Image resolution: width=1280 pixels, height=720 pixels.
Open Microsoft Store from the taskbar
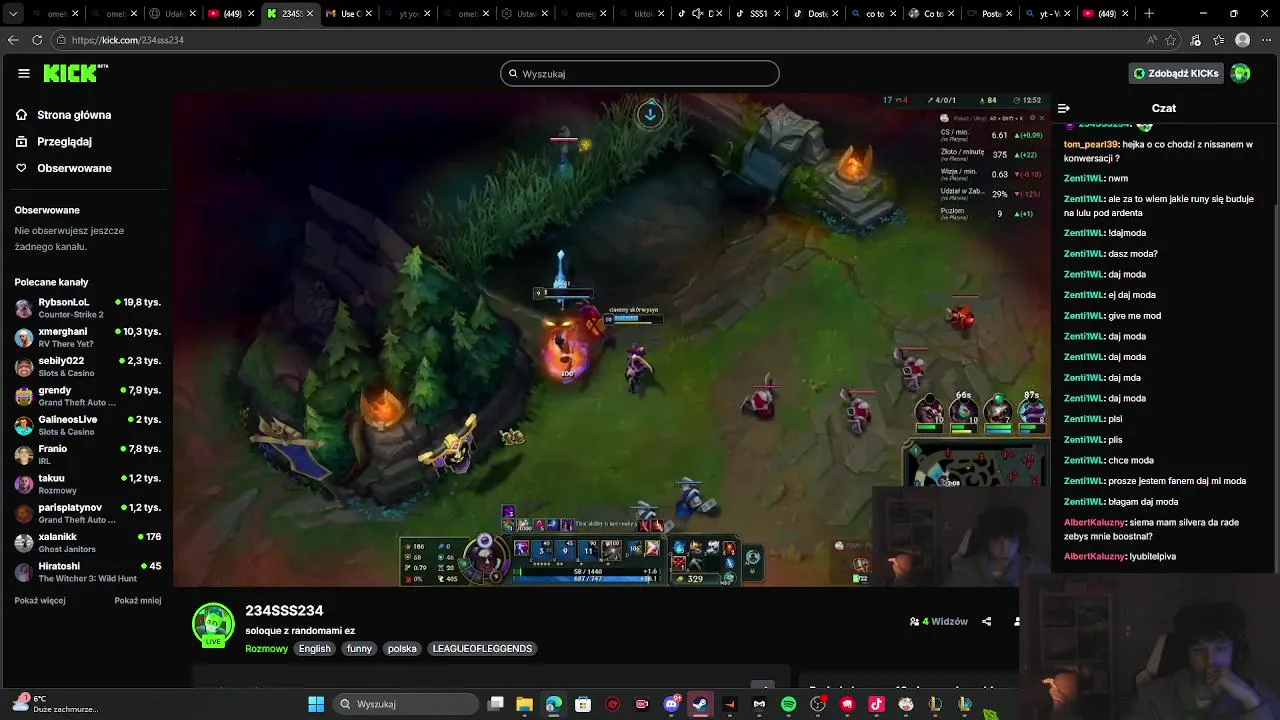tap(583, 704)
